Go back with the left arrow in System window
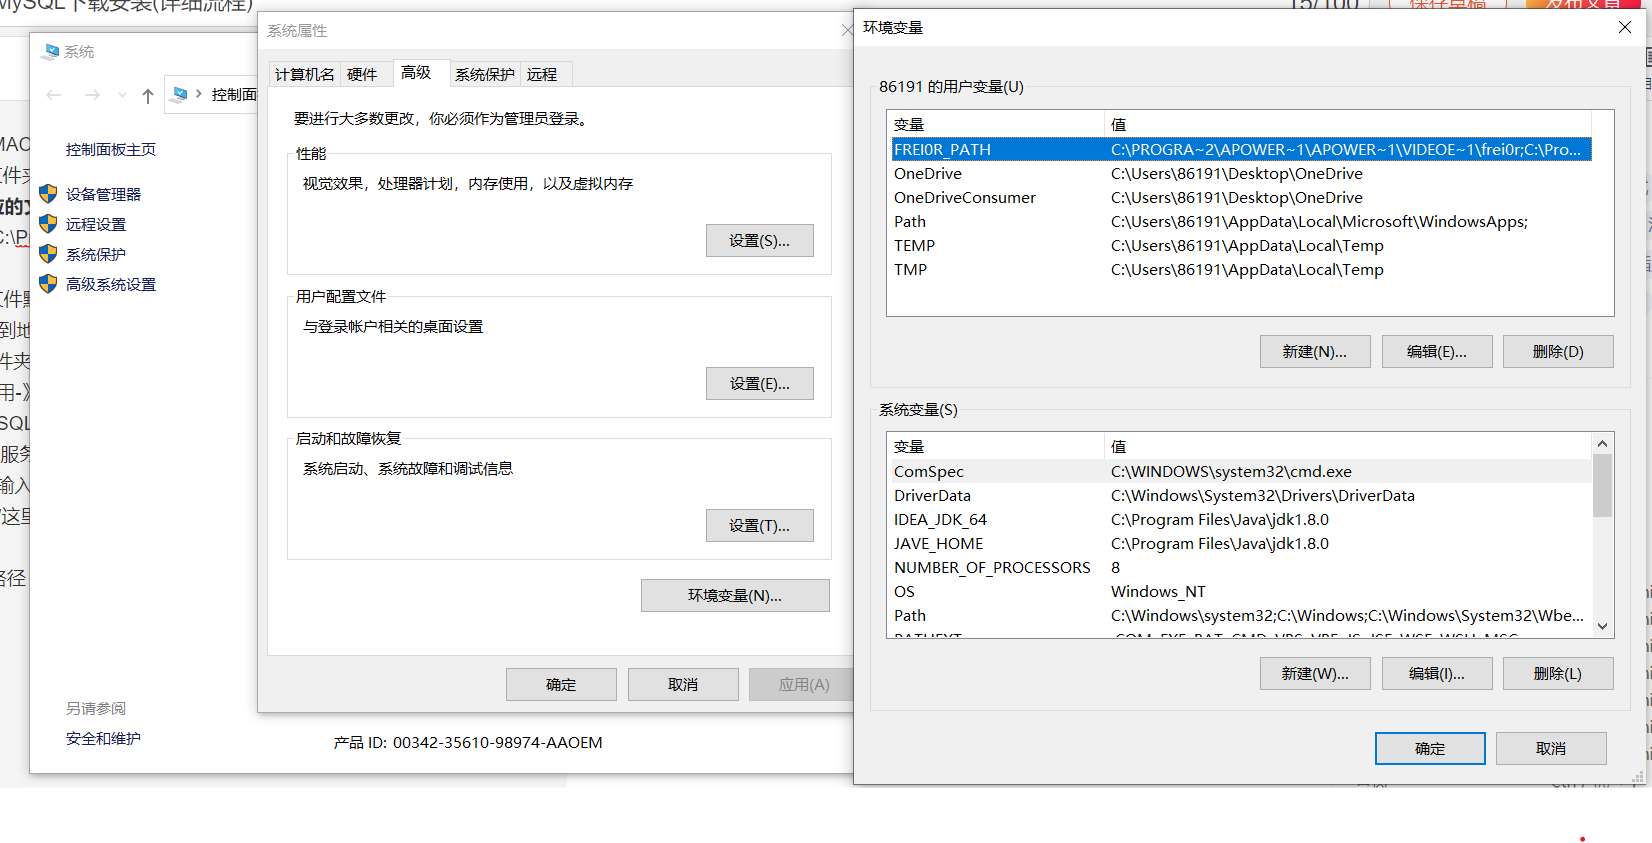 click(x=54, y=95)
